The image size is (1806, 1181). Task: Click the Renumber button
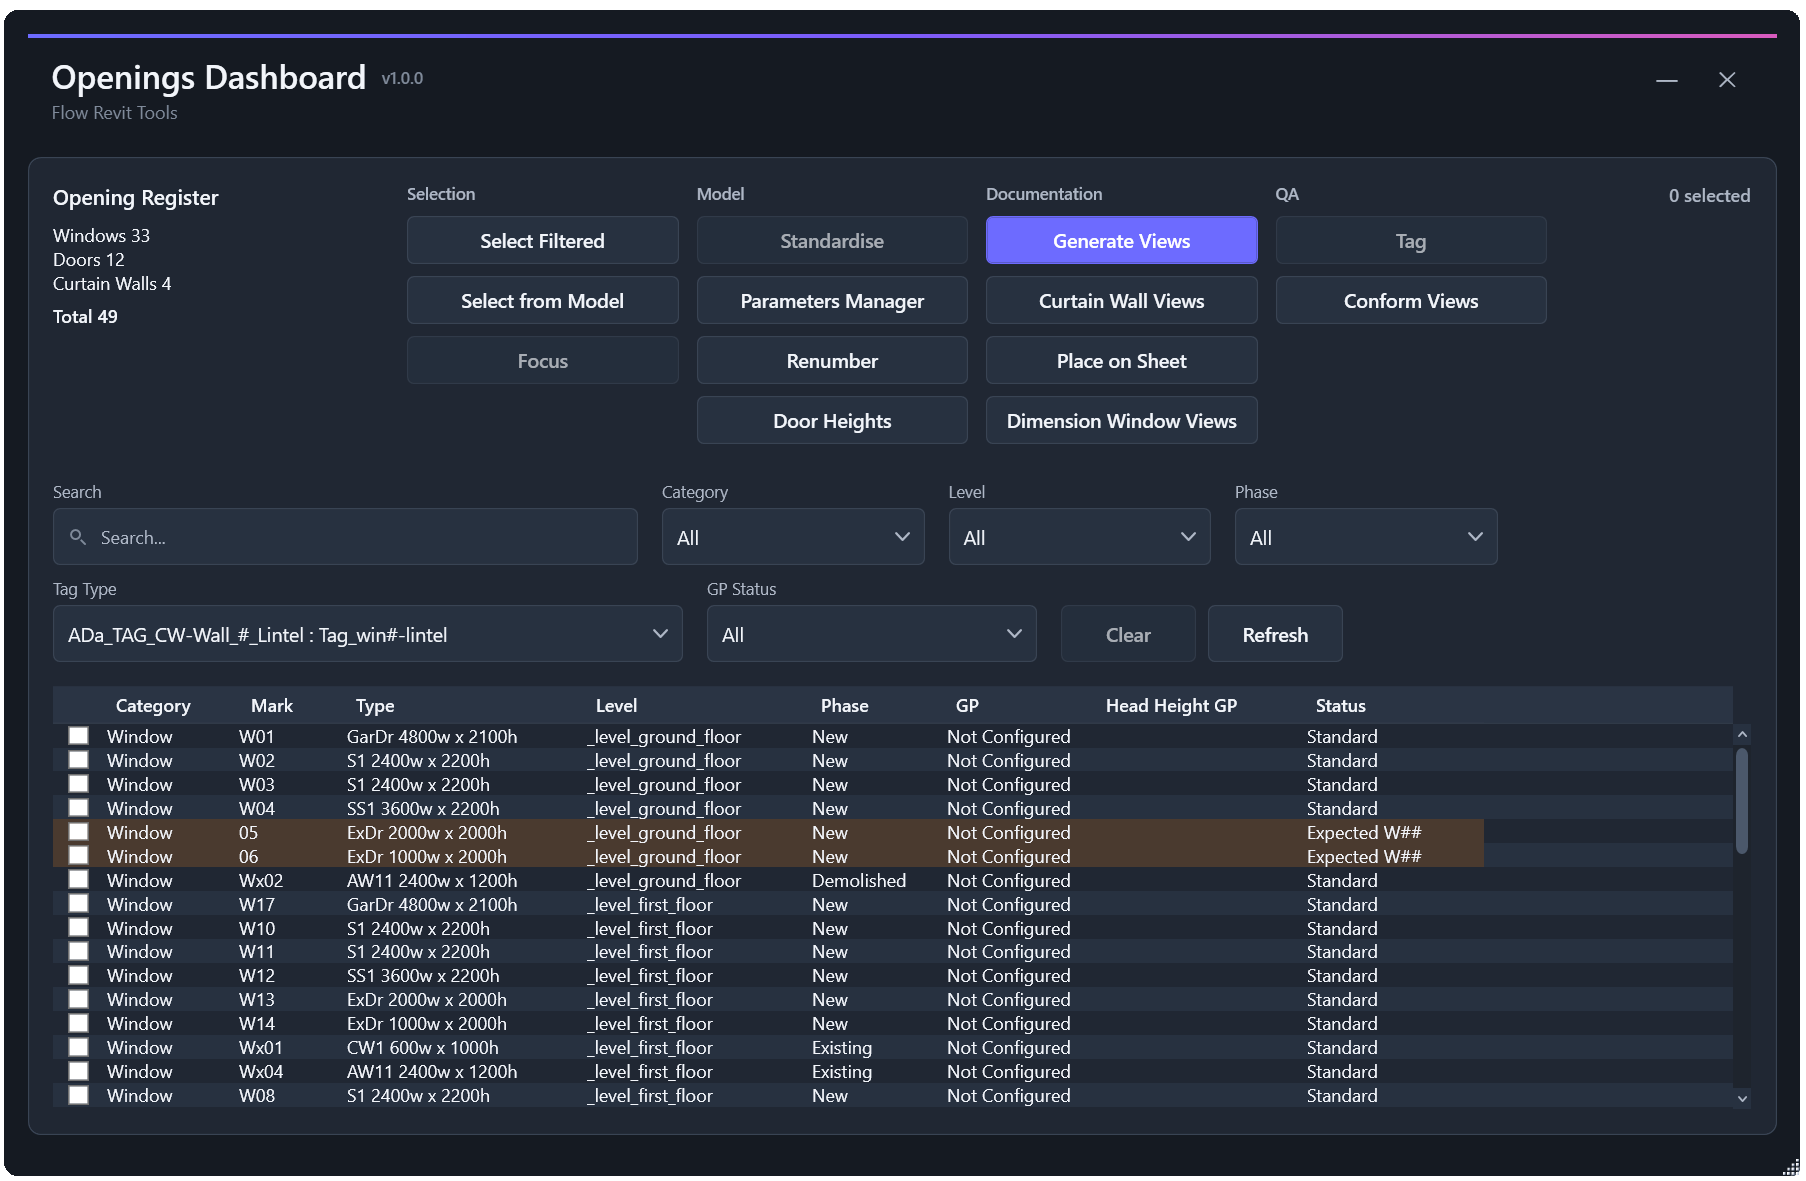coord(832,360)
